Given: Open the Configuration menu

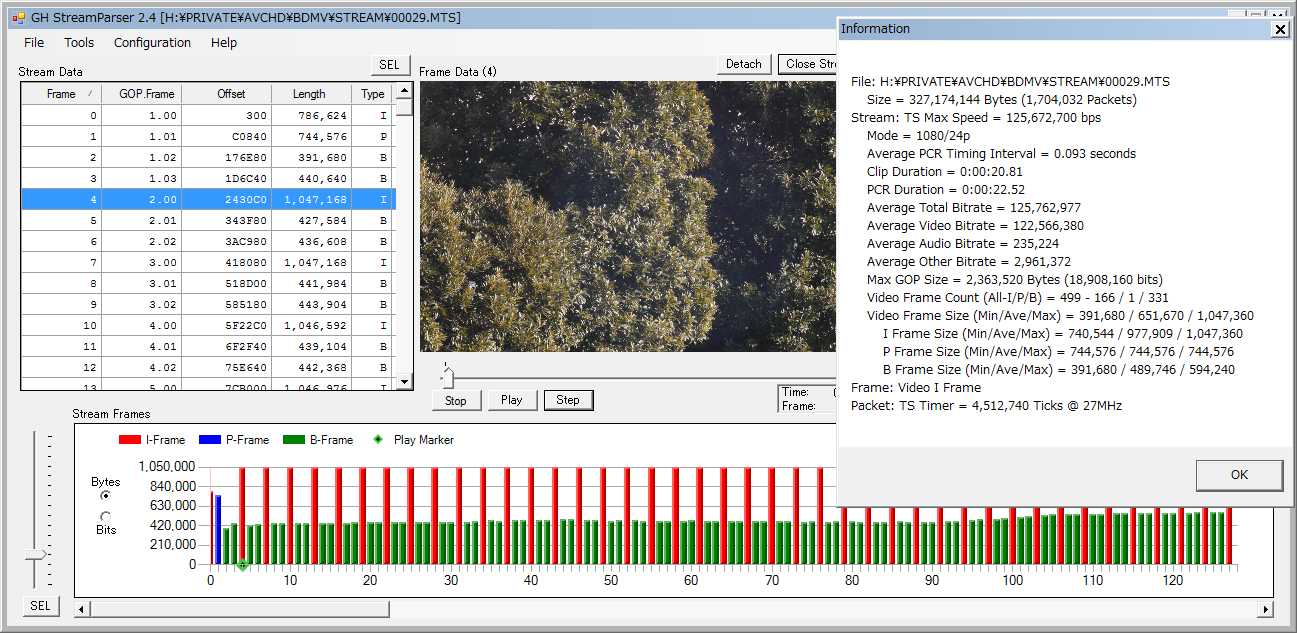Looking at the screenshot, I should point(152,43).
